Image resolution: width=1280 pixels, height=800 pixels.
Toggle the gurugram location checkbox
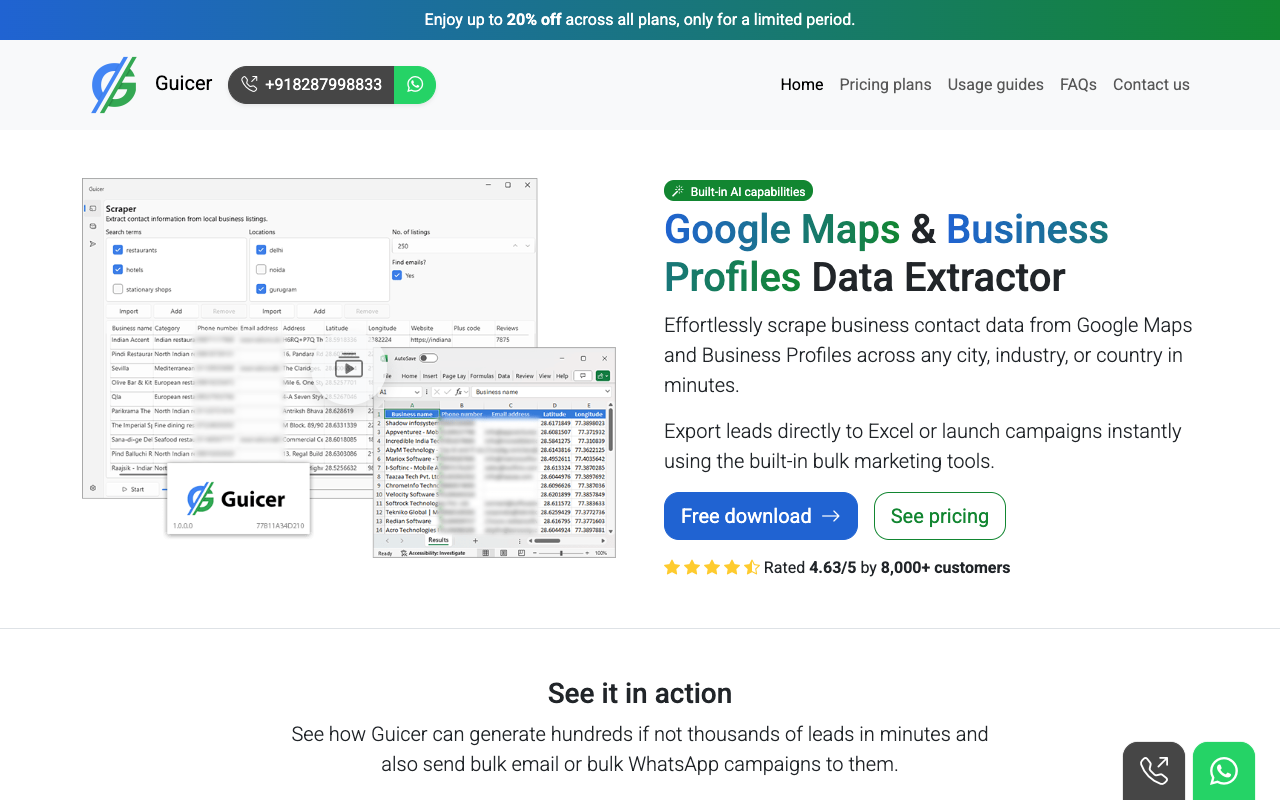click(x=261, y=289)
